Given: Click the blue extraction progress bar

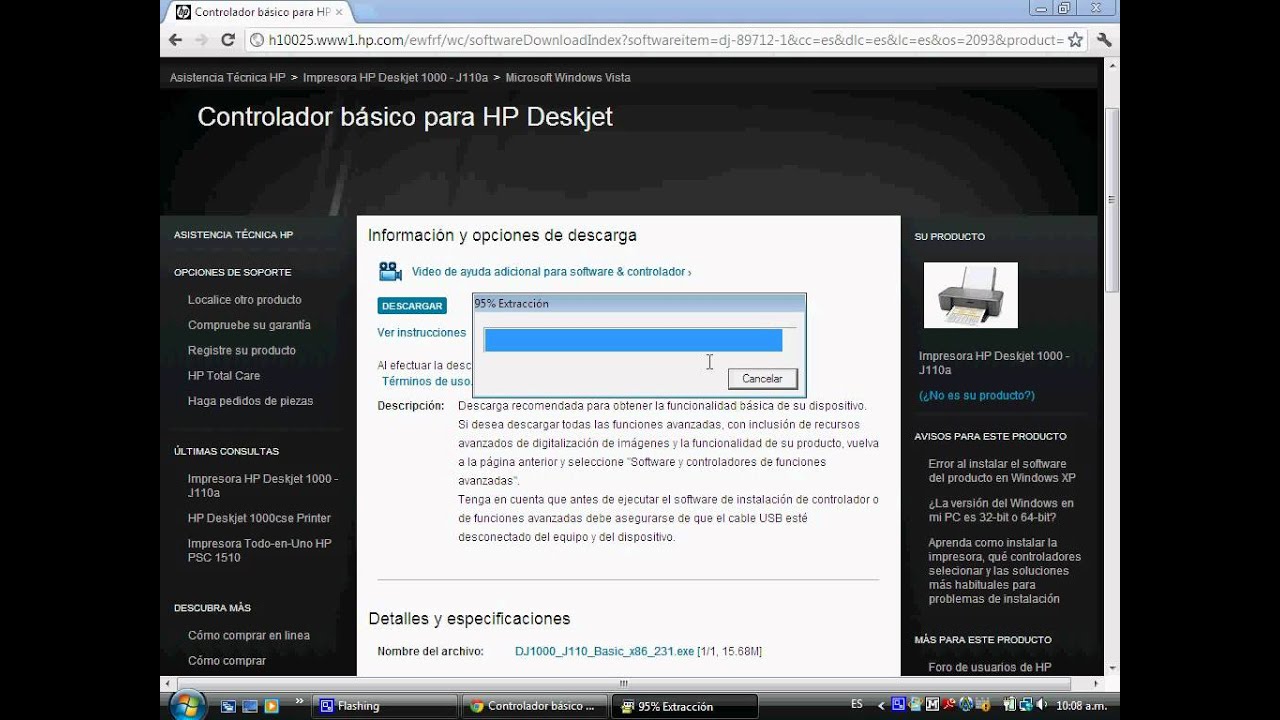Looking at the screenshot, I should (633, 340).
